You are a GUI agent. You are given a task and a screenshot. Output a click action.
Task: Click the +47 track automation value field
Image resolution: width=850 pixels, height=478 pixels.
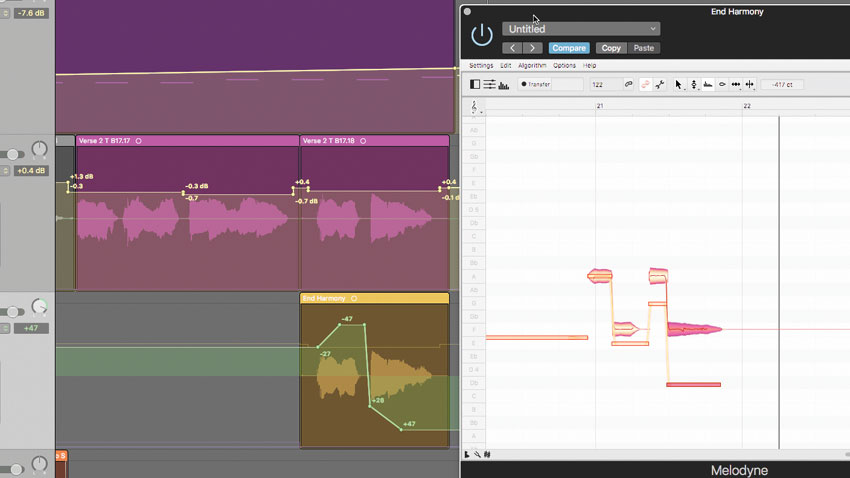(31, 328)
